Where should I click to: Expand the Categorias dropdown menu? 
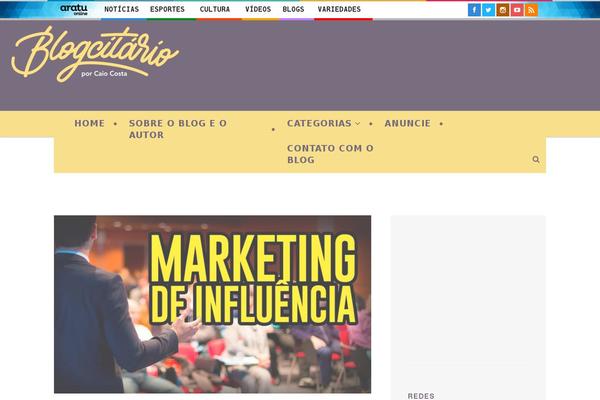[x=323, y=123]
